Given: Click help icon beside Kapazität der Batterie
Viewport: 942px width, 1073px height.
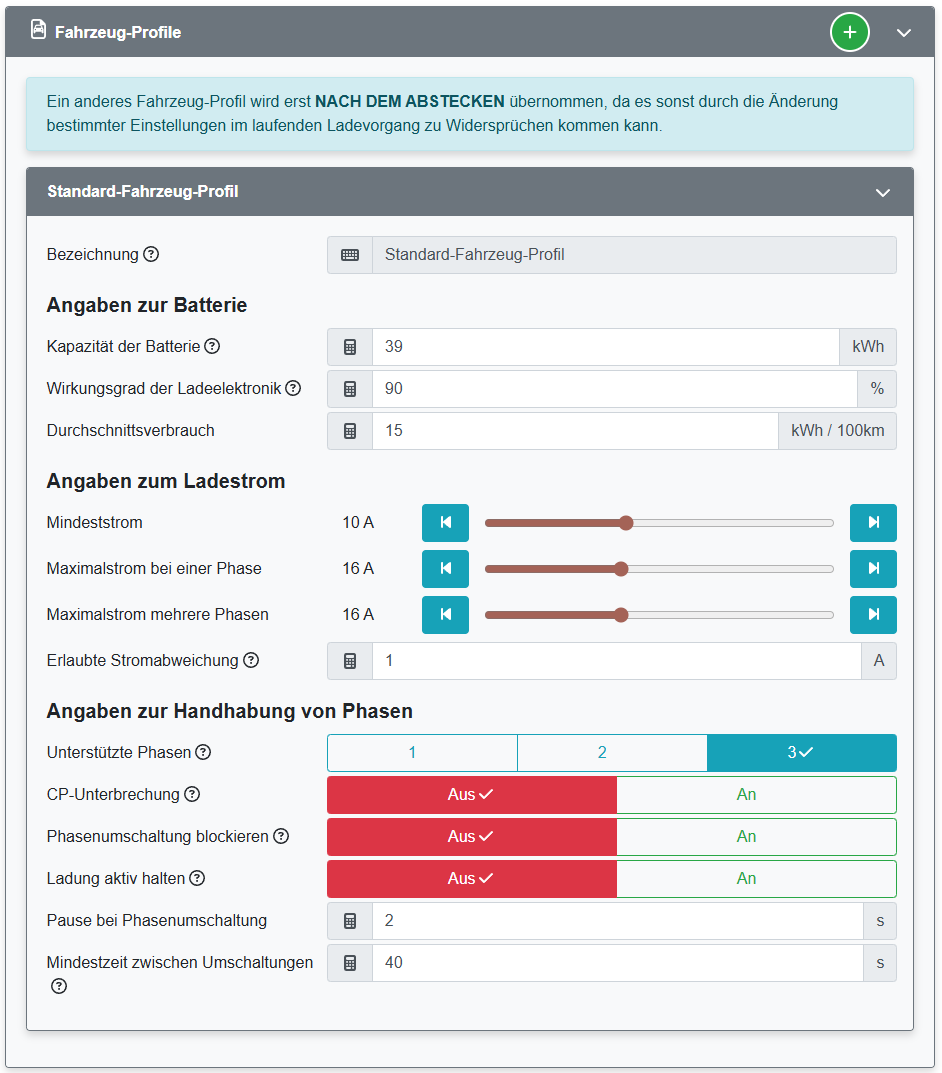Looking at the screenshot, I should 212,346.
